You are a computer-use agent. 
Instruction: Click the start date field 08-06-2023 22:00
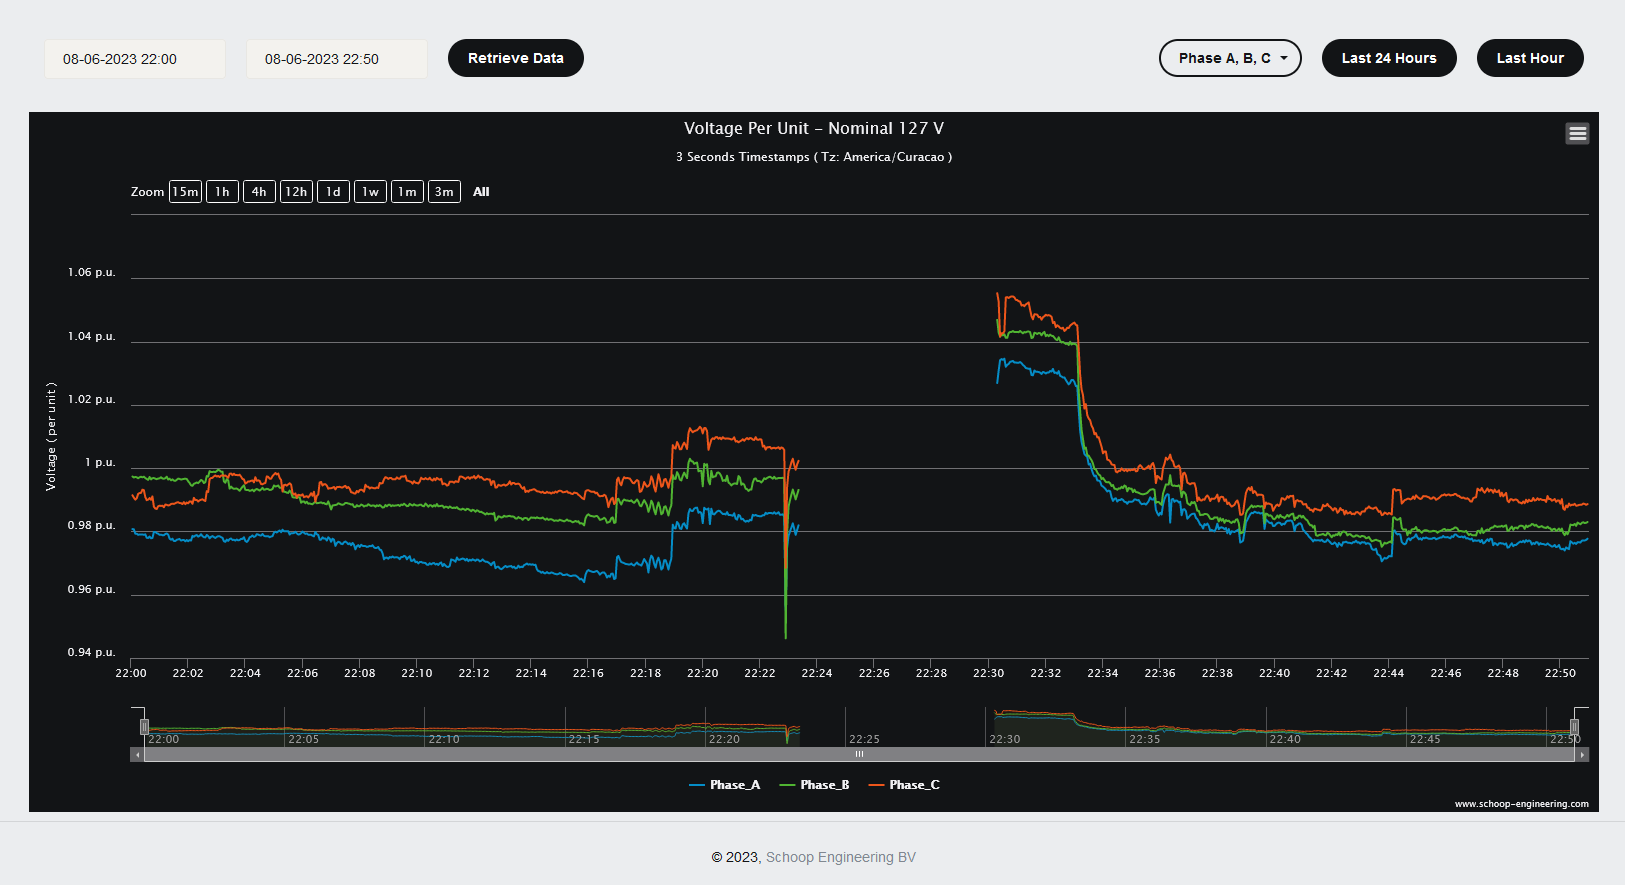pyautogui.click(x=134, y=59)
